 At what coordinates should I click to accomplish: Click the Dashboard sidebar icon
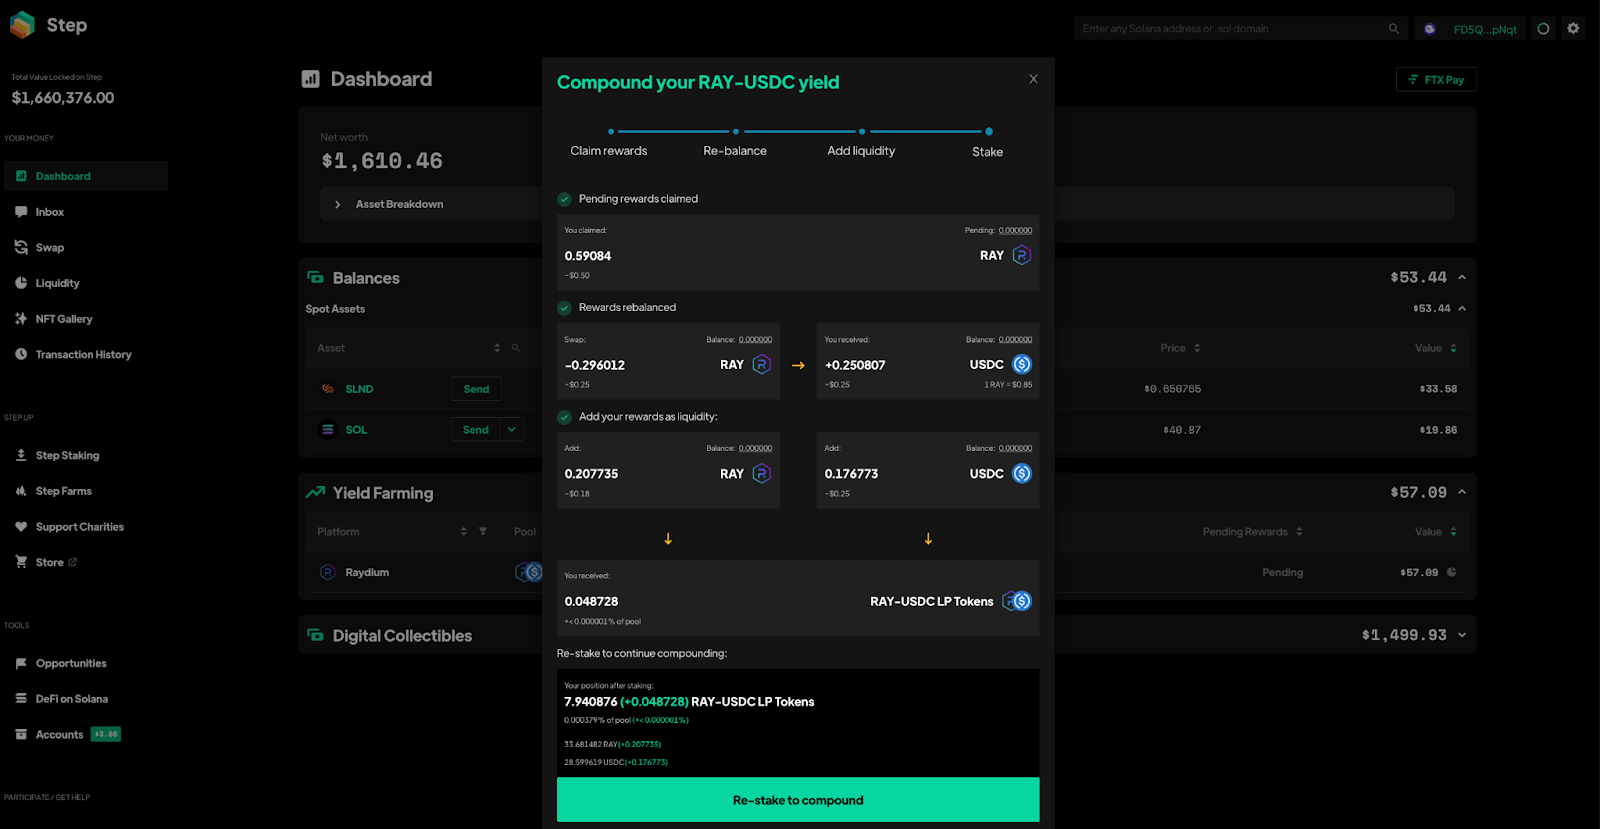click(21, 176)
